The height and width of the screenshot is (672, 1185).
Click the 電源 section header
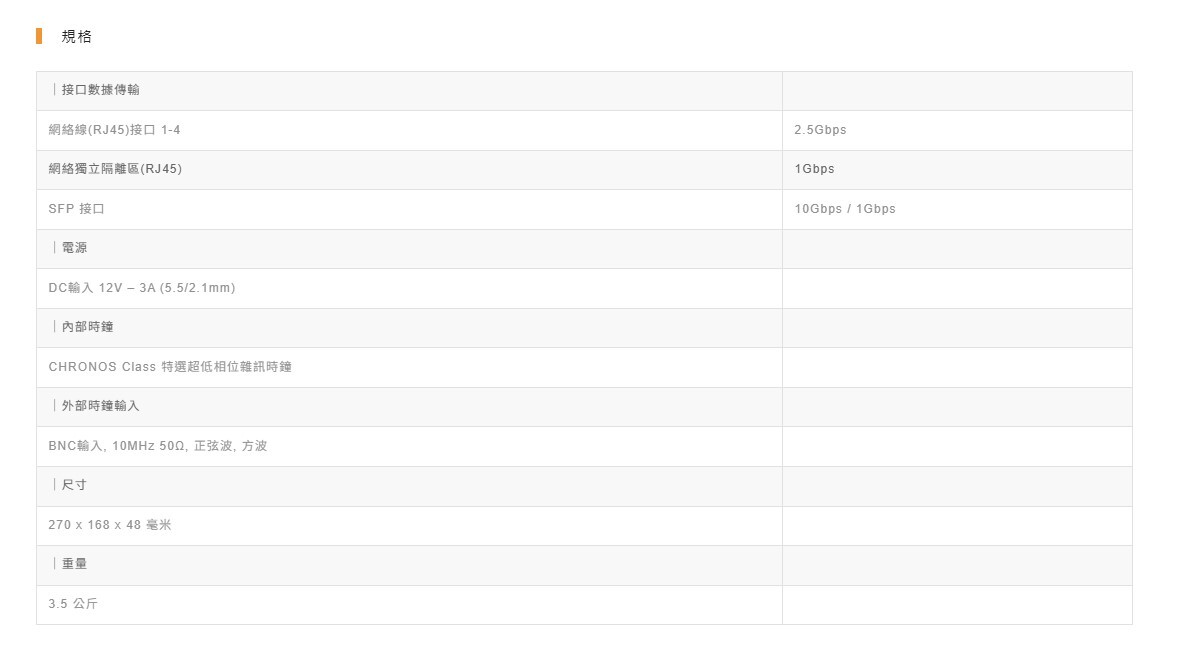click(74, 248)
